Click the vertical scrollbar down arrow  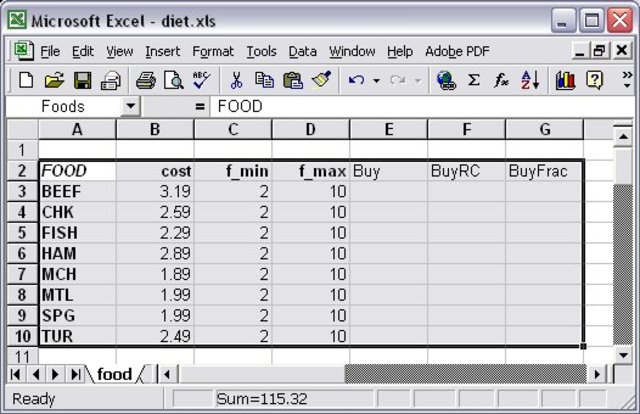coord(623,355)
